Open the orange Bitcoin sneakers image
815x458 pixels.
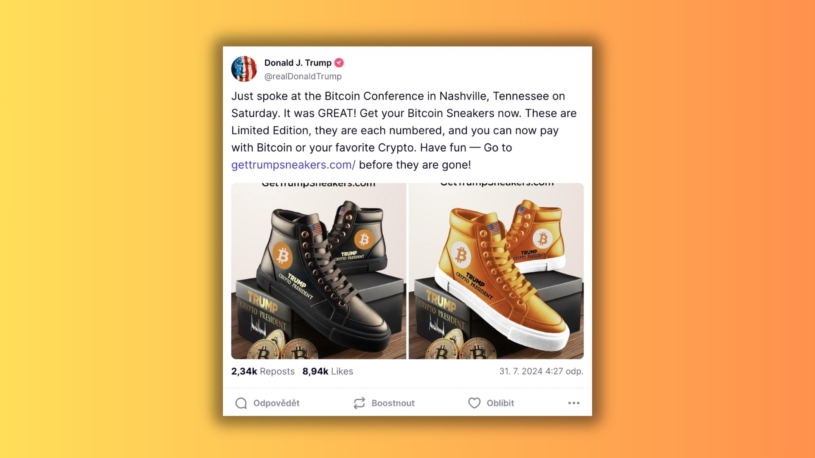point(496,271)
